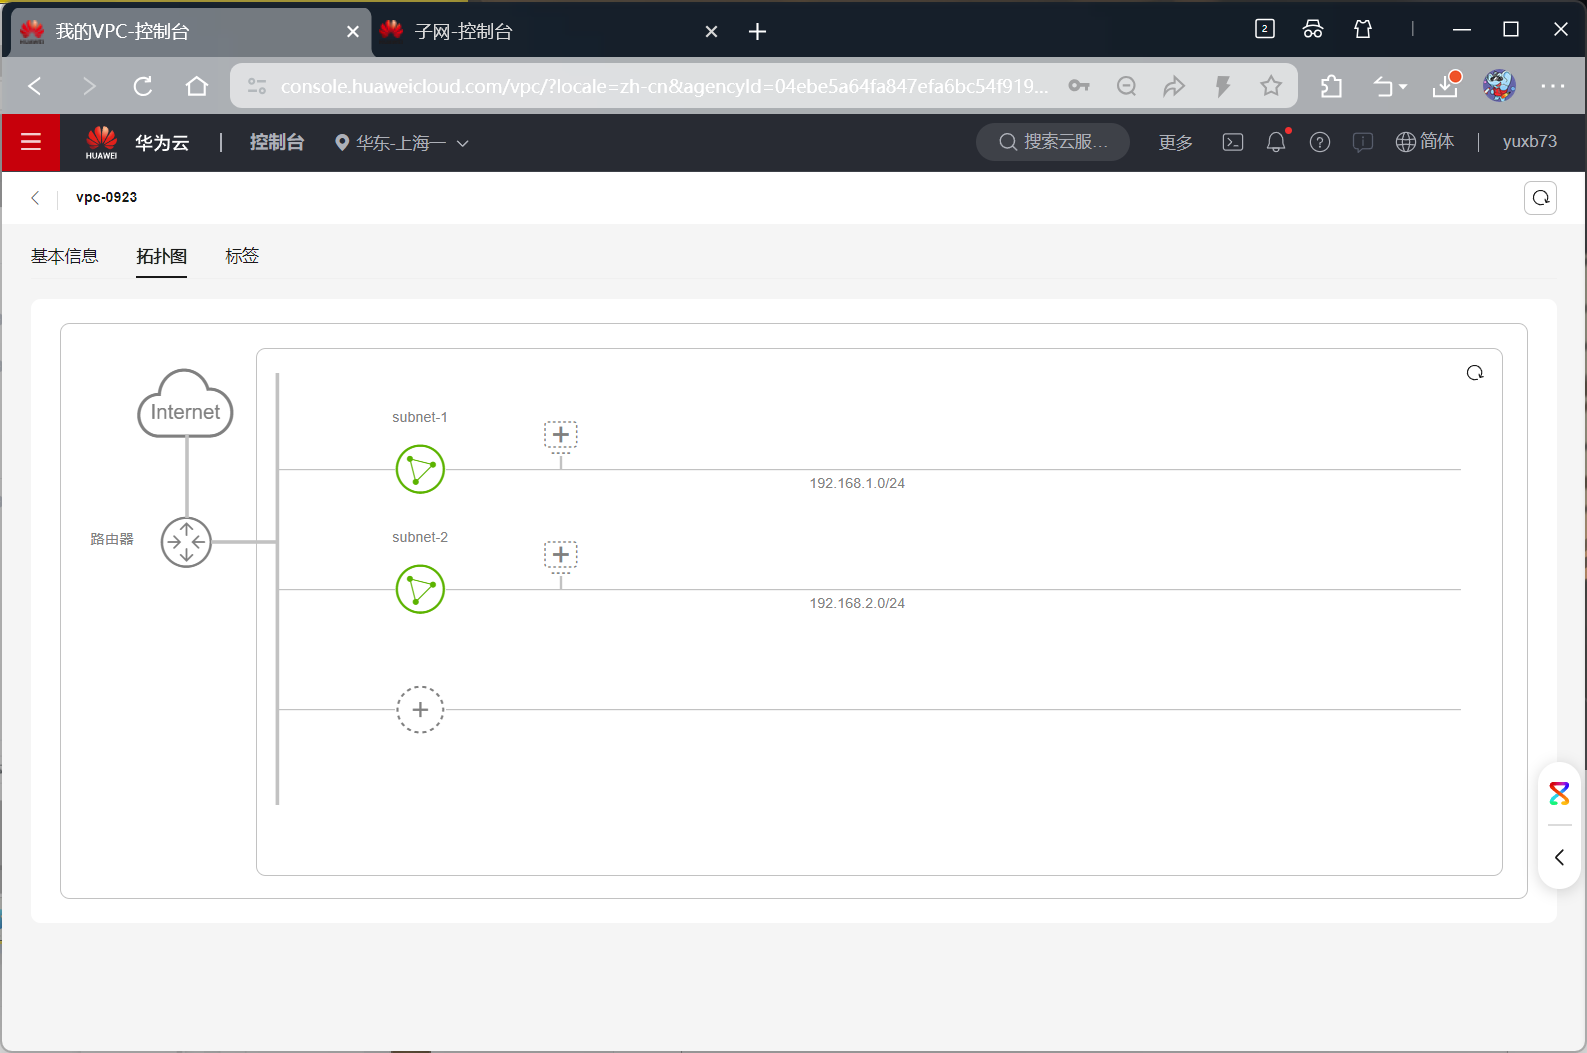This screenshot has height=1053, width=1587.
Task: Go back with the vpc-0923 back arrow
Action: click(35, 198)
